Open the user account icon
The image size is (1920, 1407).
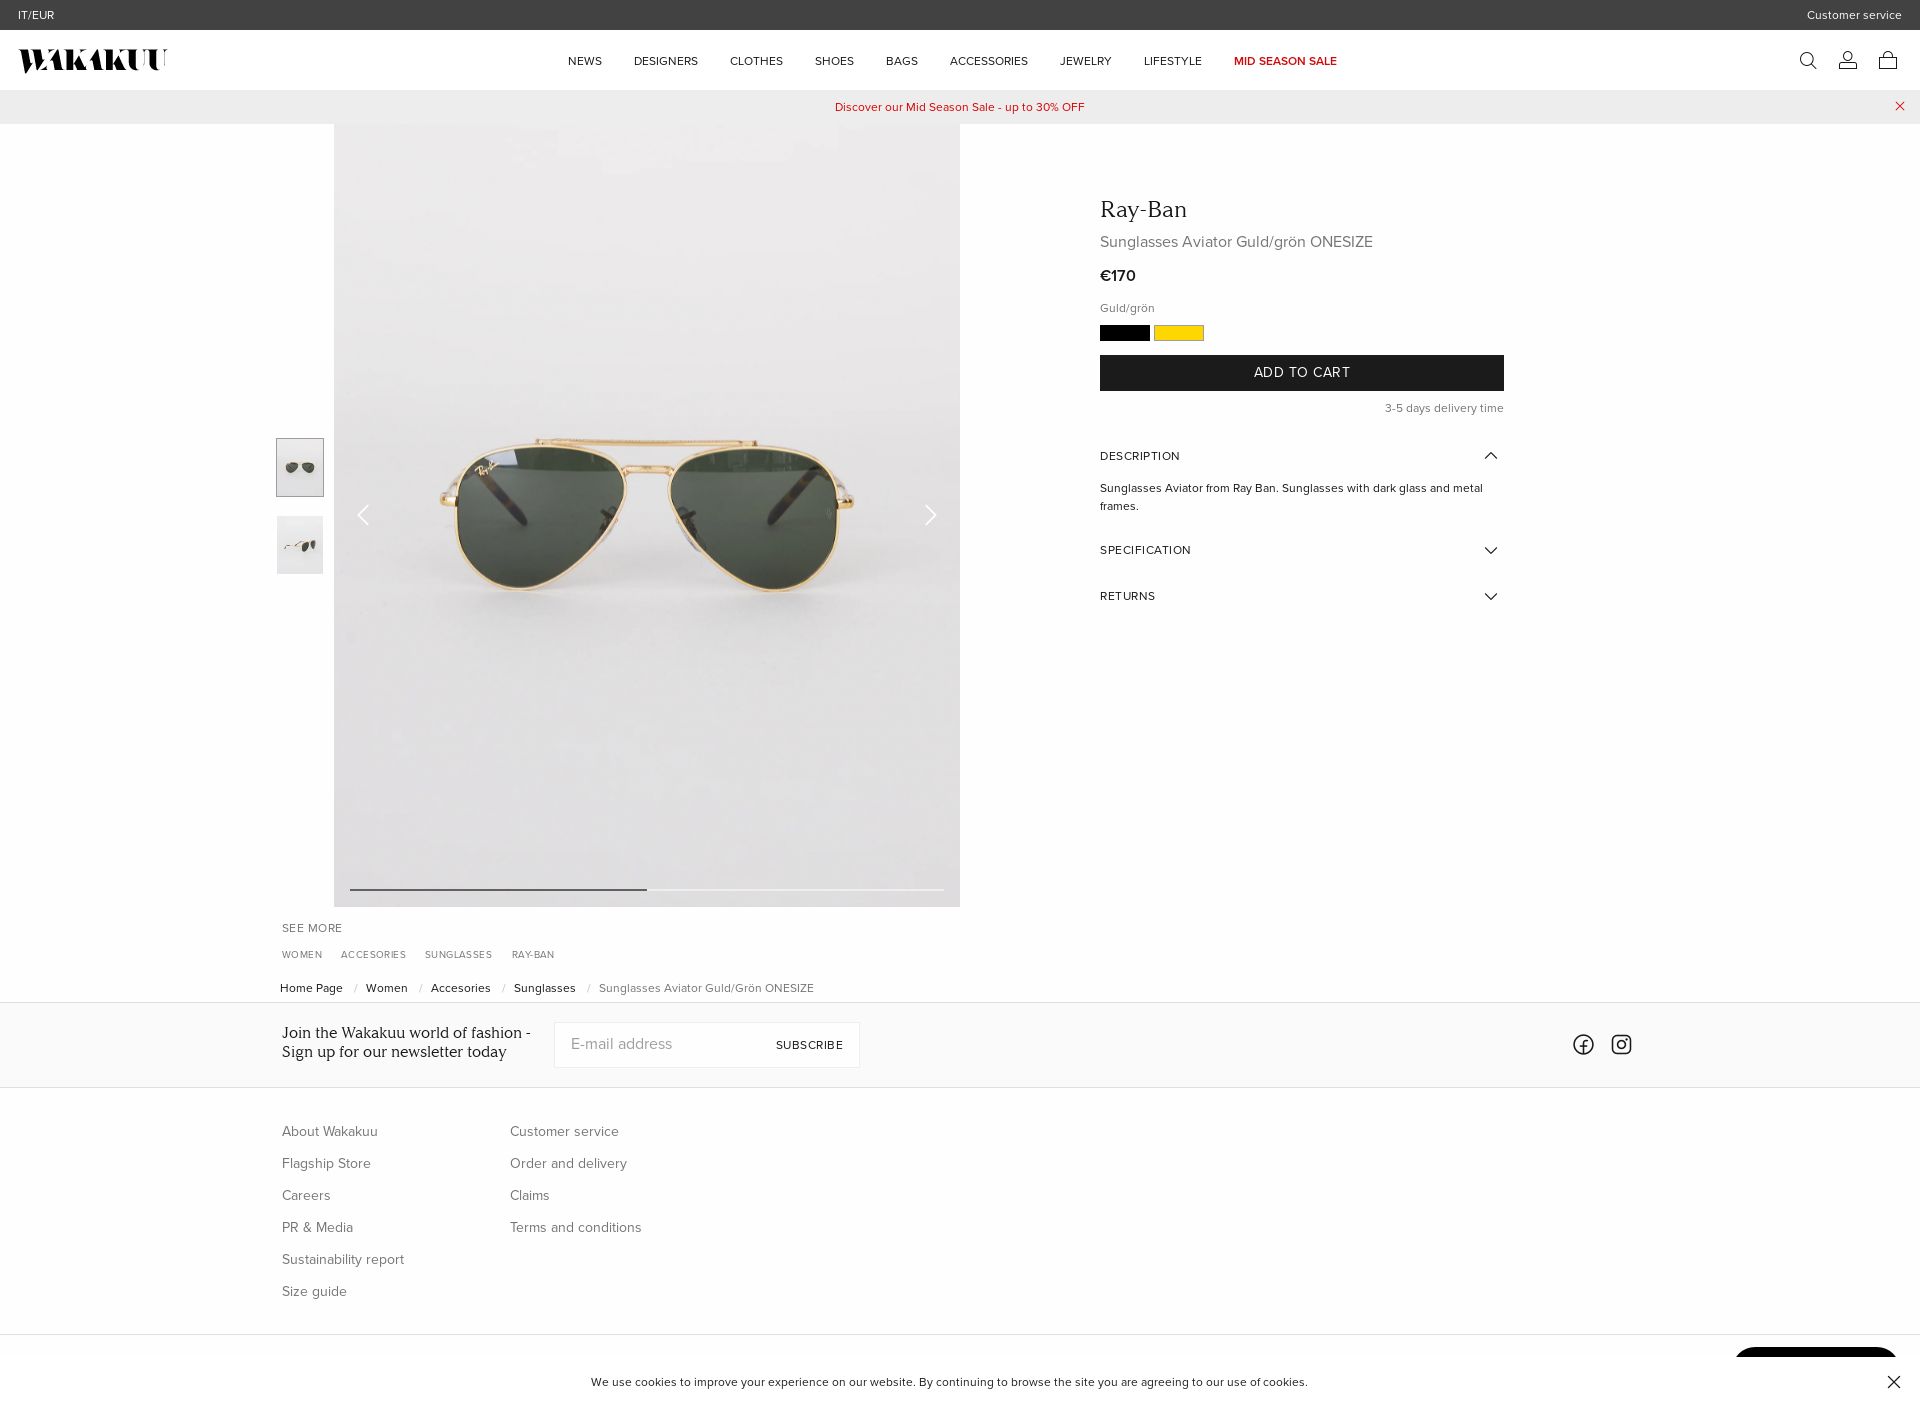click(1848, 61)
